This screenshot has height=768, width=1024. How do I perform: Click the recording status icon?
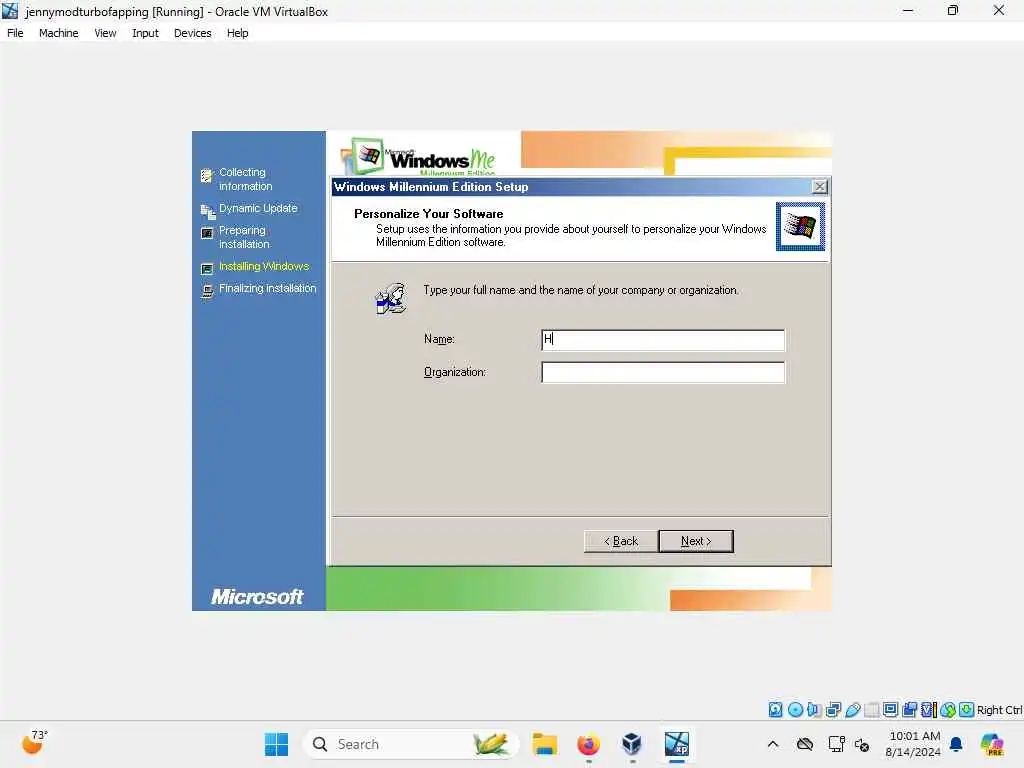pyautogui.click(x=909, y=710)
